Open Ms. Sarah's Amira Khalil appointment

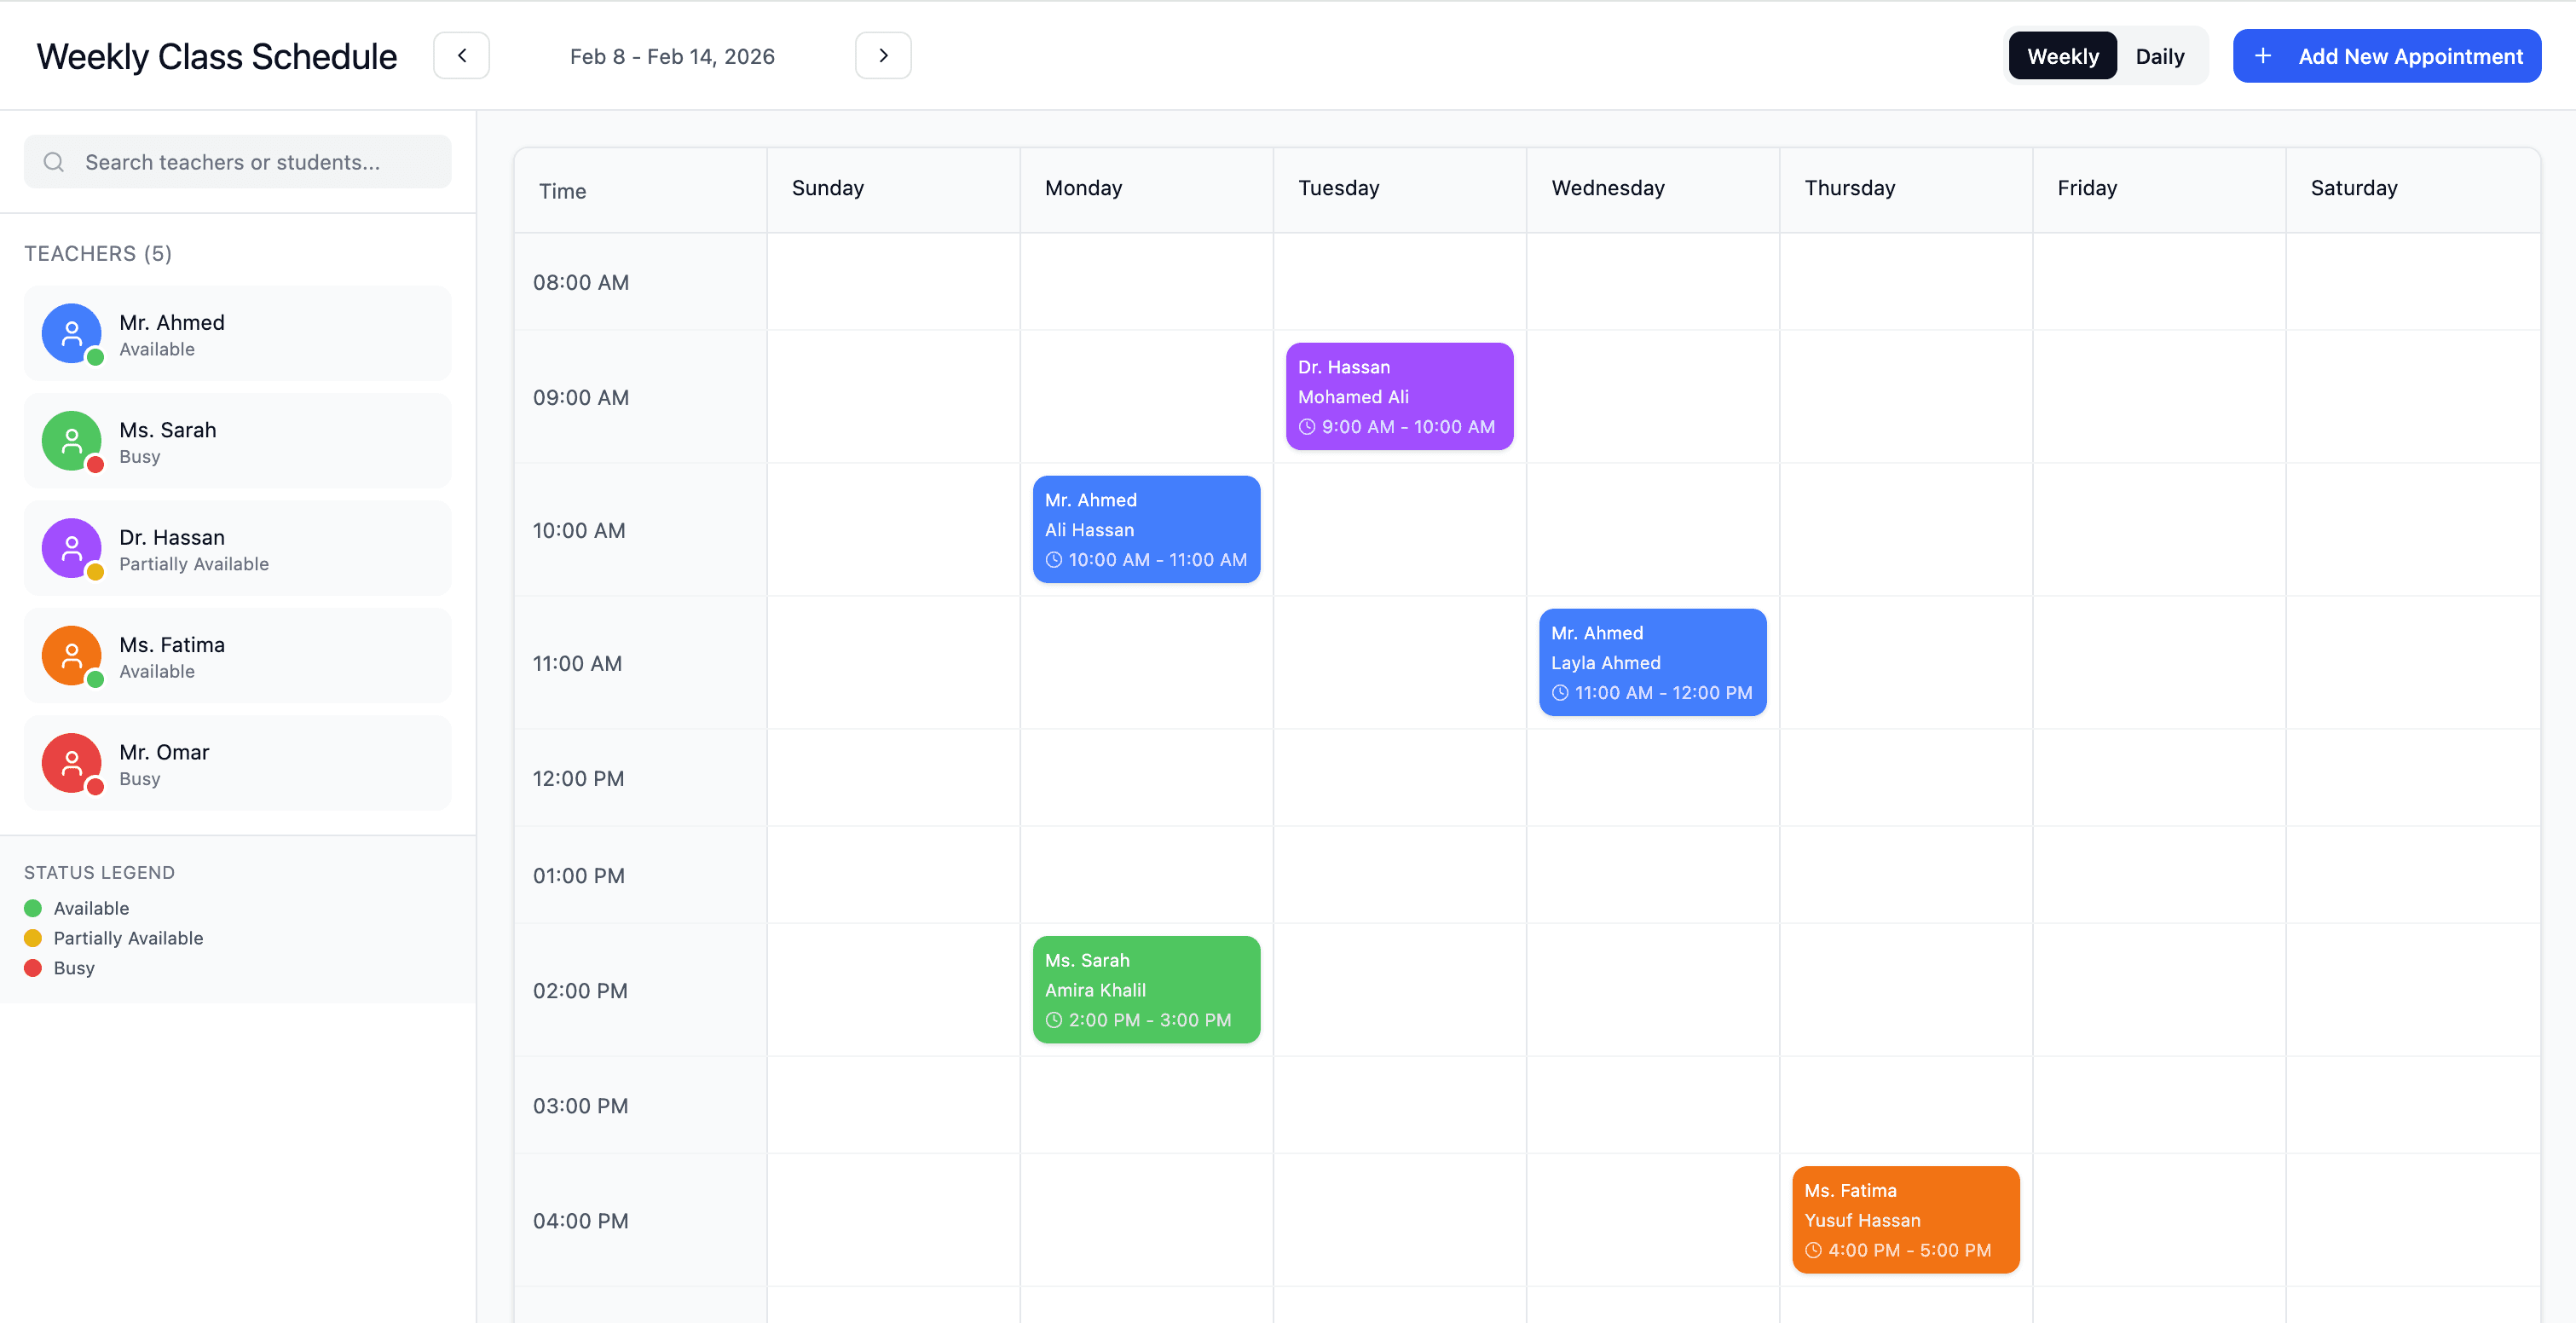(x=1146, y=990)
